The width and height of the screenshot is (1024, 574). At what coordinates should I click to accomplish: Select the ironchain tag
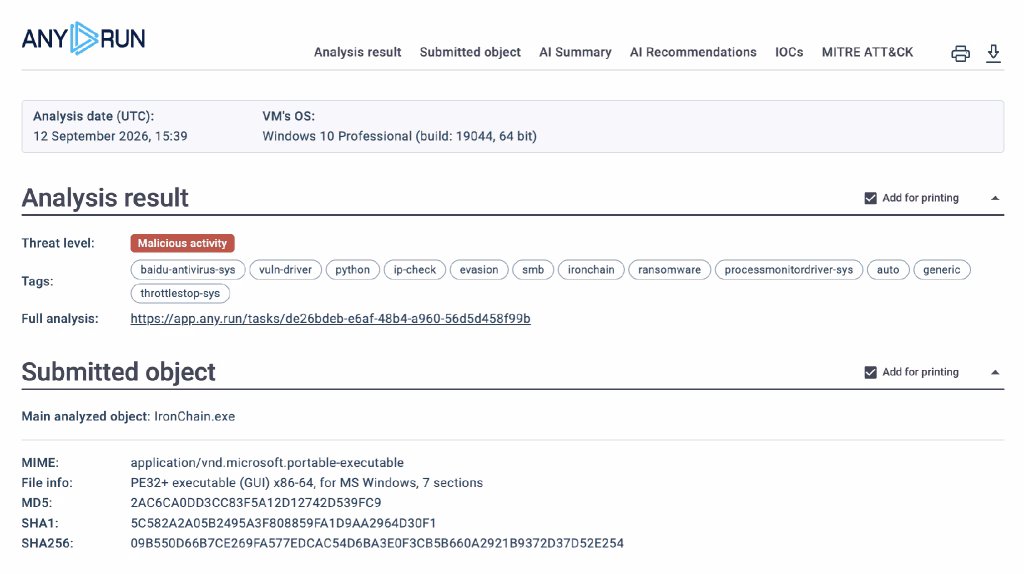click(x=591, y=270)
